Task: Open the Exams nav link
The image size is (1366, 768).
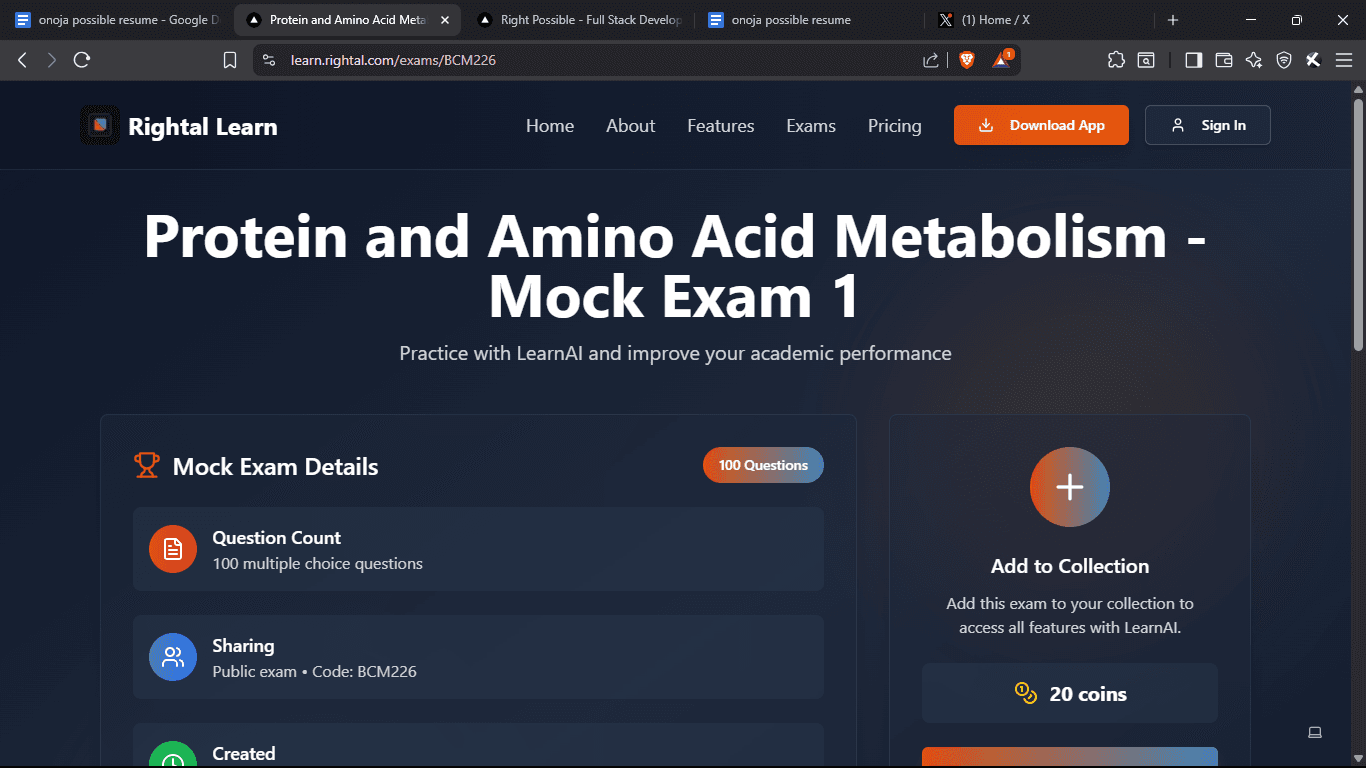Action: 811,126
